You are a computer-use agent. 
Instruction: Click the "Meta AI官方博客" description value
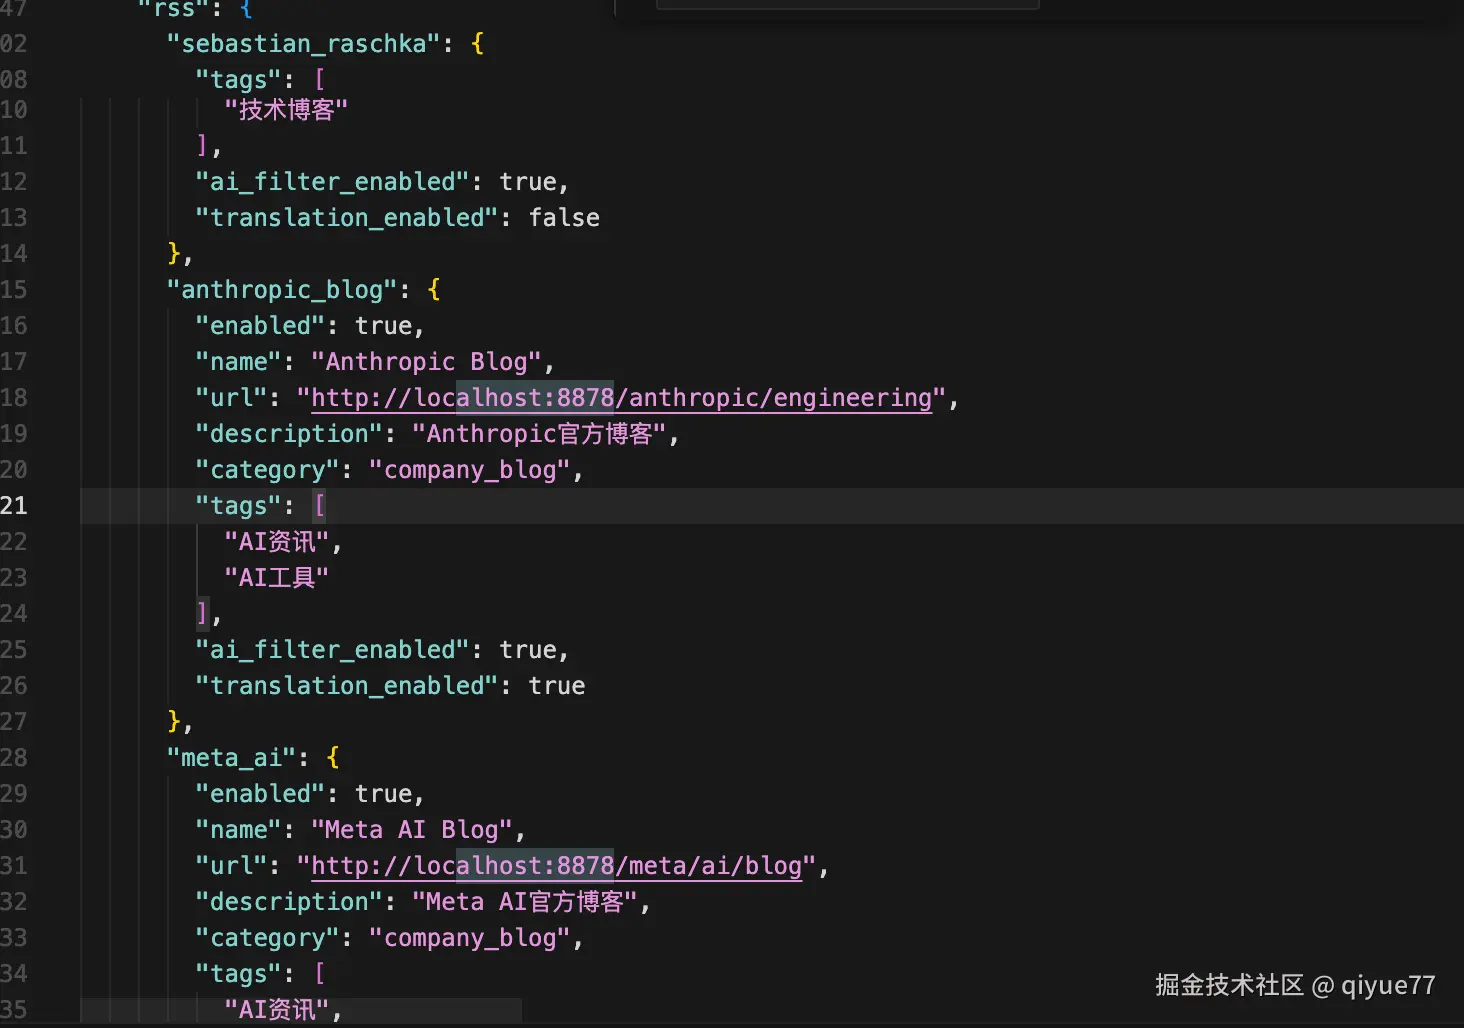525,902
